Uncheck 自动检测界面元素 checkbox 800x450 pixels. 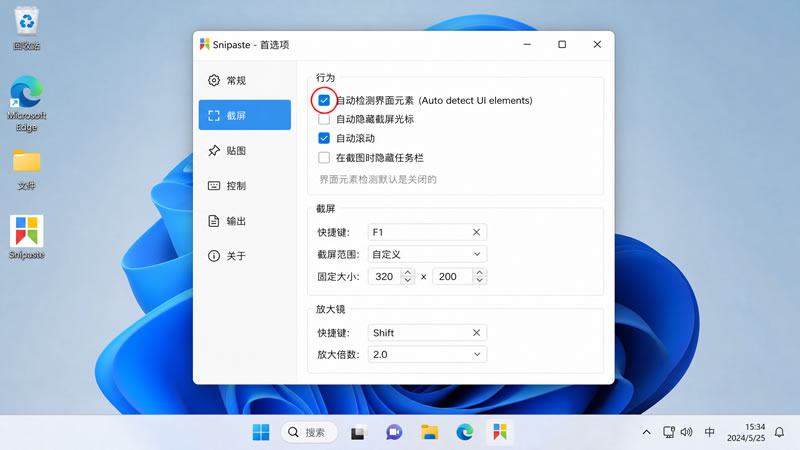(x=324, y=101)
